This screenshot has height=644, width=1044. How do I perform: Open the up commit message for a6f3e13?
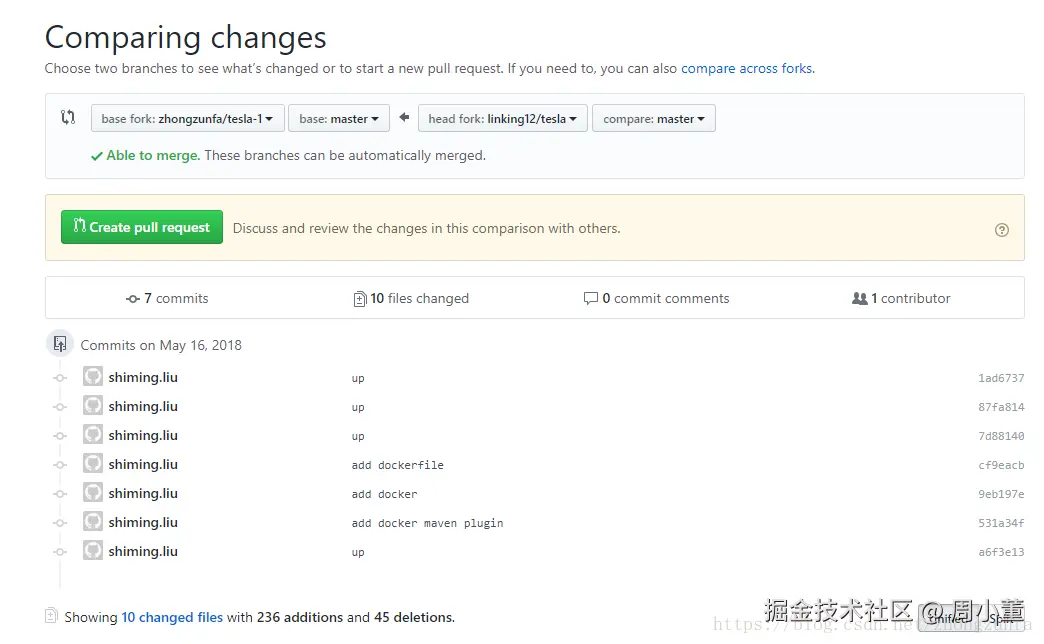[358, 553]
